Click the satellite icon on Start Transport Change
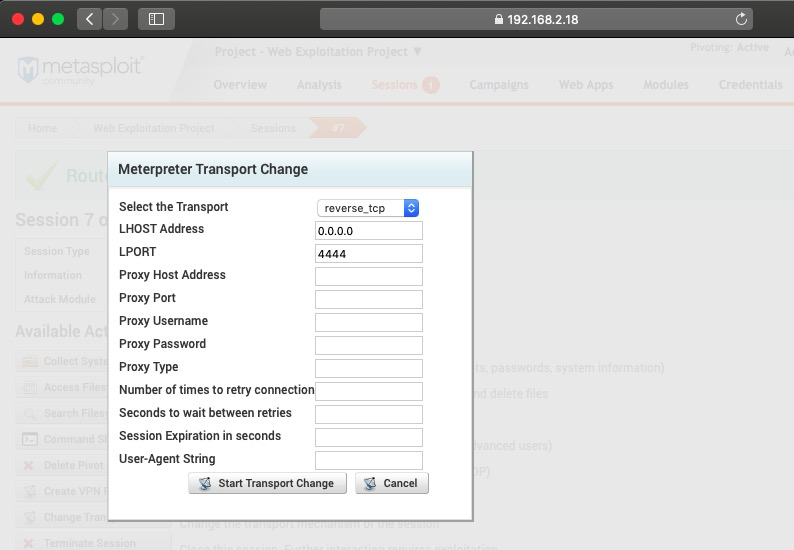Viewport: 794px width, 550px height. point(205,484)
